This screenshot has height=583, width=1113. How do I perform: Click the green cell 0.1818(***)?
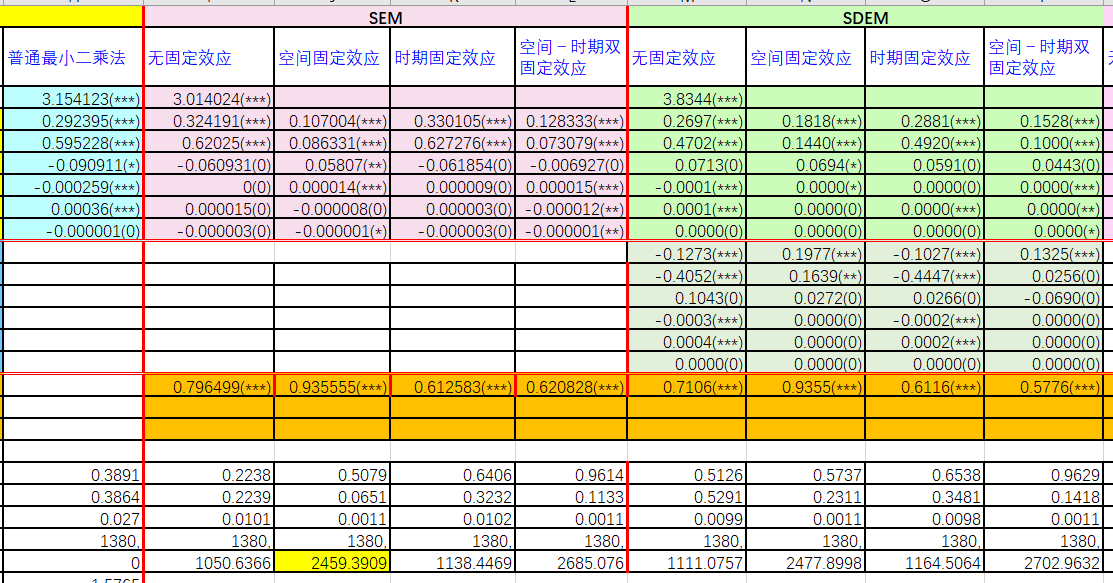pos(806,121)
